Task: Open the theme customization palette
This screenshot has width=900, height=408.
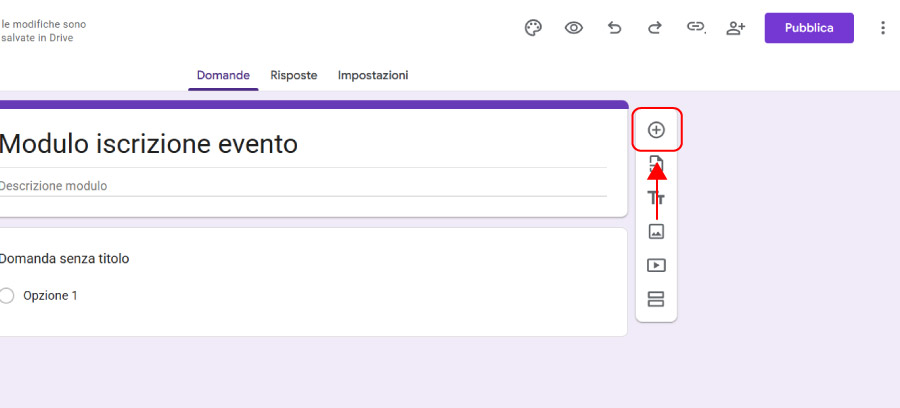Action: click(x=533, y=28)
